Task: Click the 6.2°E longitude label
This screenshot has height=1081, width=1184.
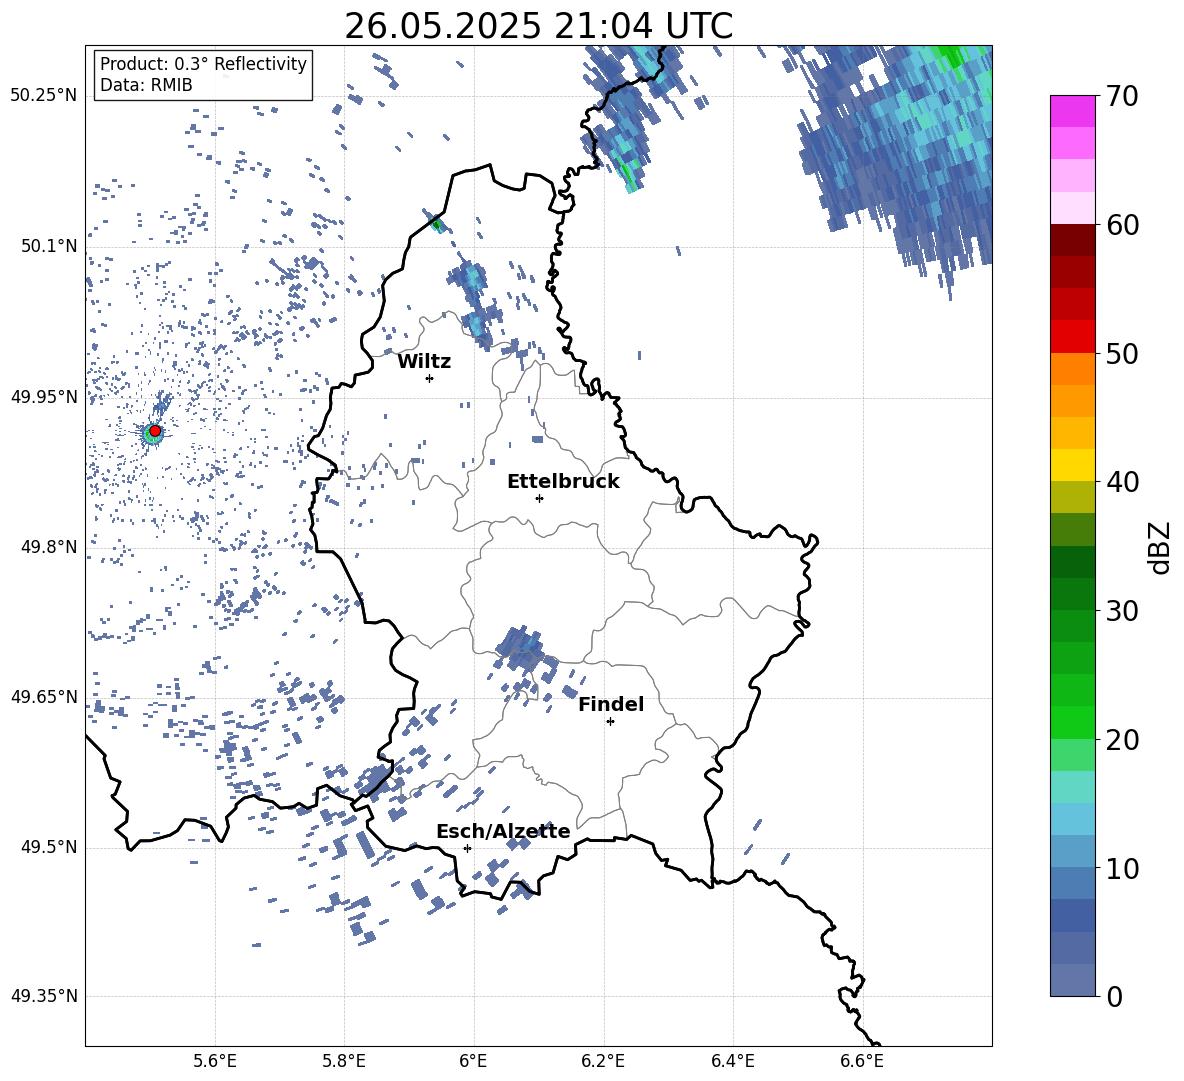Action: [x=603, y=1062]
